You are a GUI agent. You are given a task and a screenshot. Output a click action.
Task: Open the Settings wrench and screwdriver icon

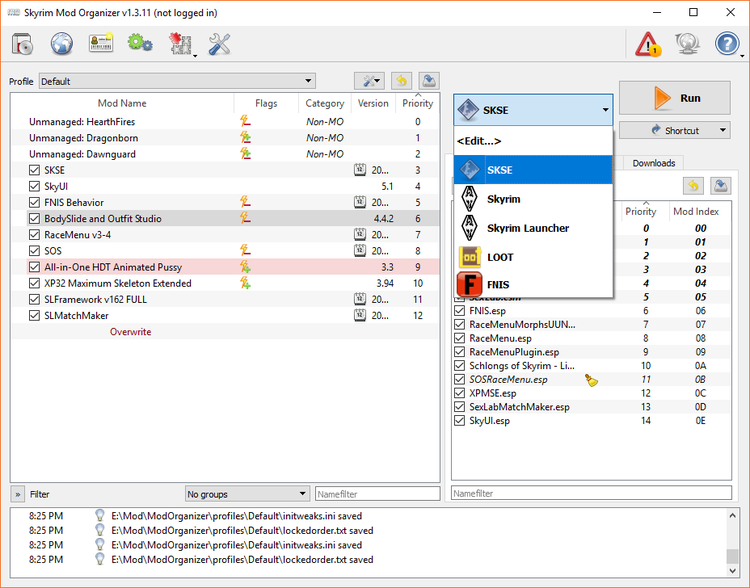[220, 44]
